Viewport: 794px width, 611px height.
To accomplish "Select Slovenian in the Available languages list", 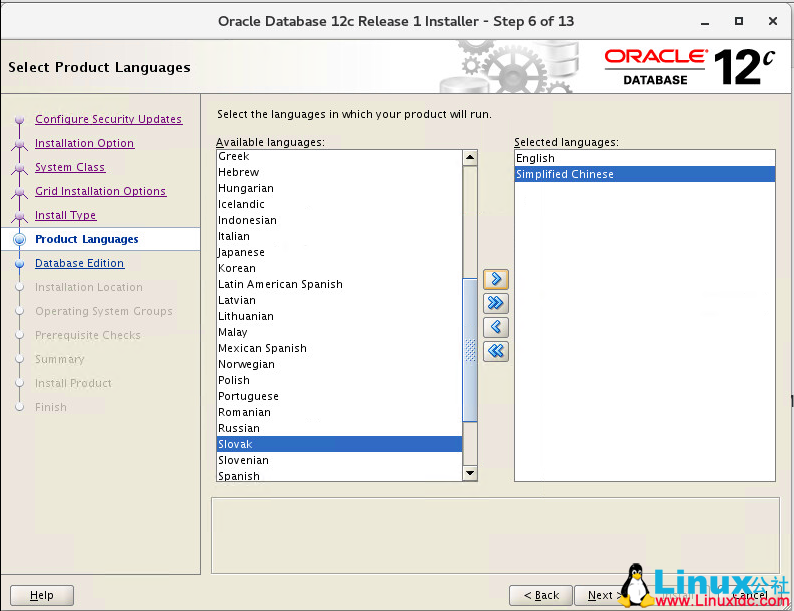I will tap(339, 460).
